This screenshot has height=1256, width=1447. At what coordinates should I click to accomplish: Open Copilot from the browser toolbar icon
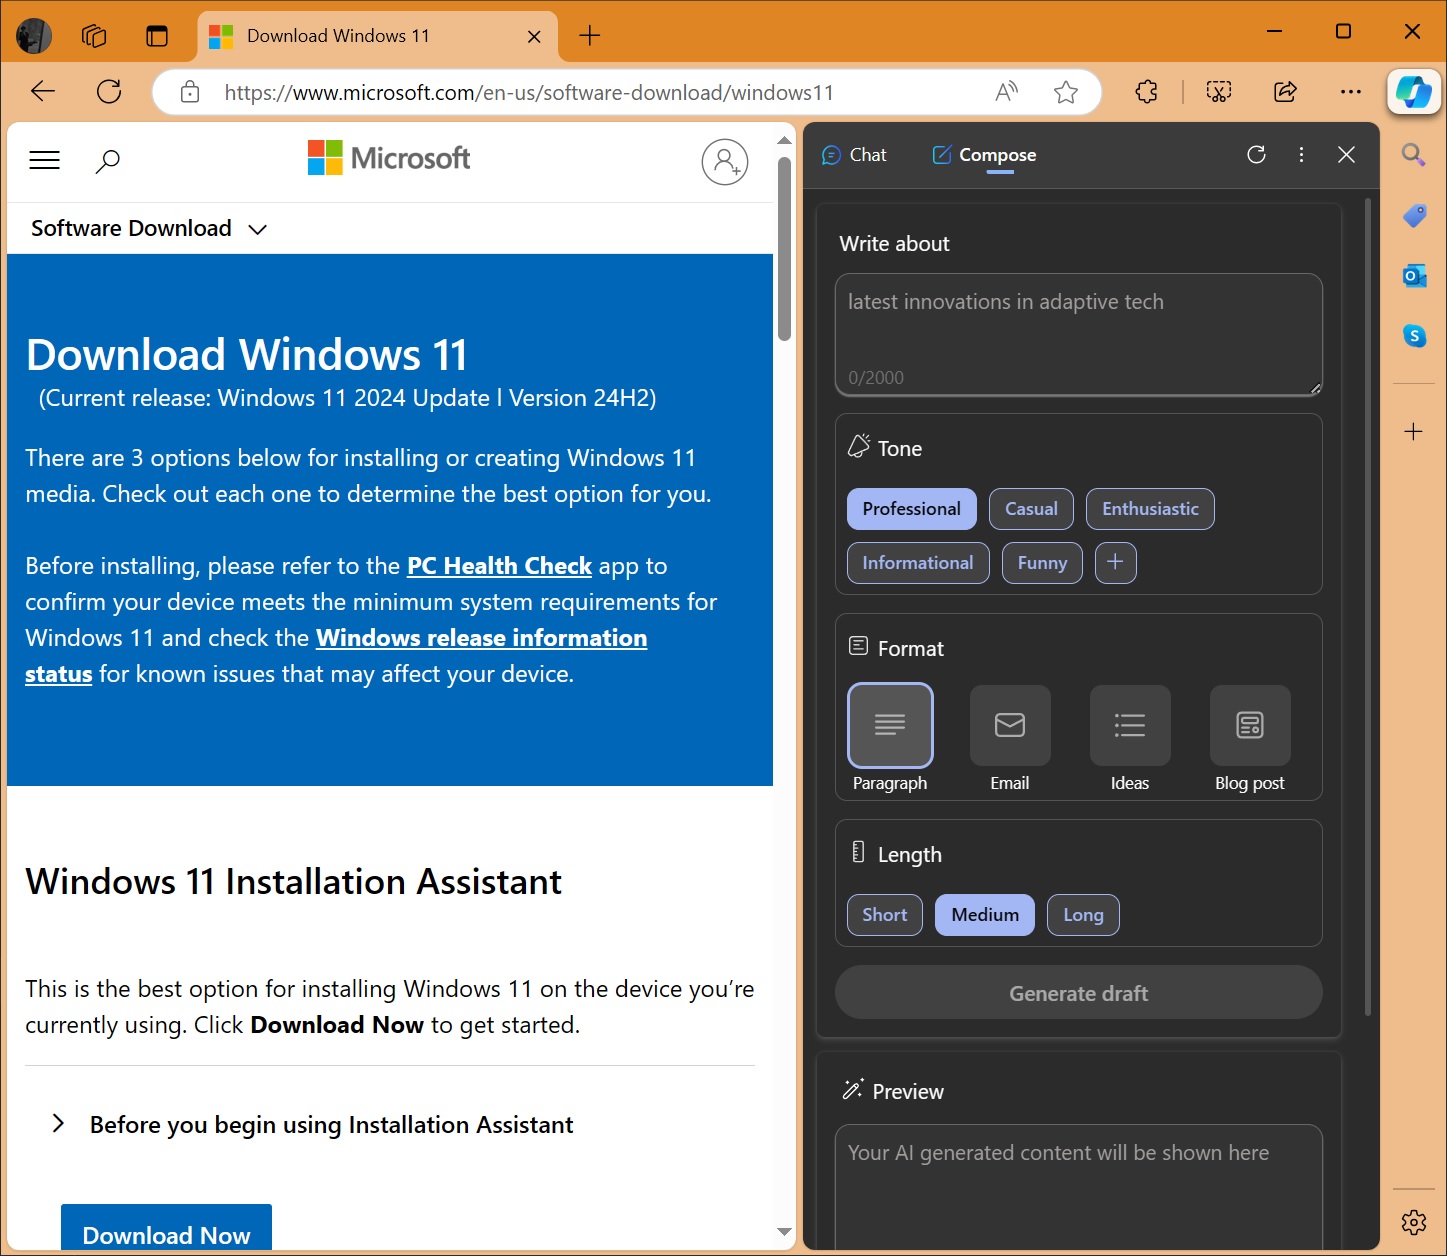[1413, 92]
